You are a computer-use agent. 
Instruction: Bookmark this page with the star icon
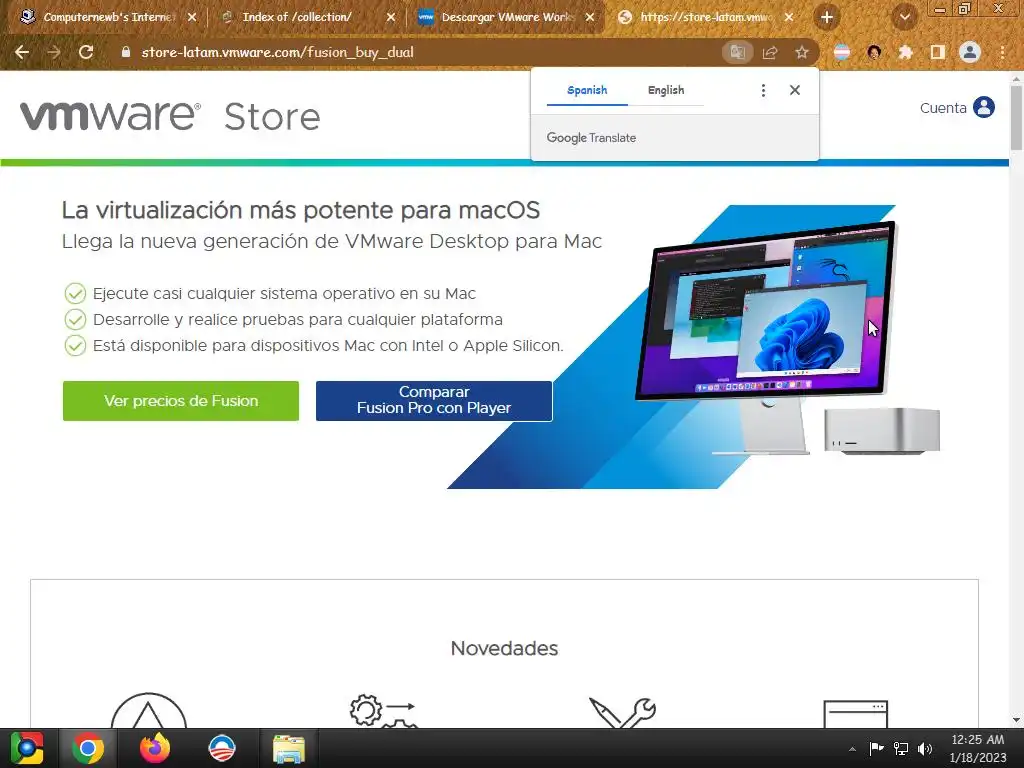pos(802,52)
